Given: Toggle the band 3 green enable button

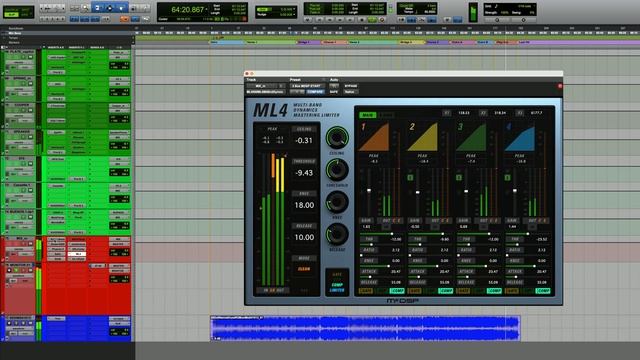Looking at the screenshot, I should coord(459,178).
